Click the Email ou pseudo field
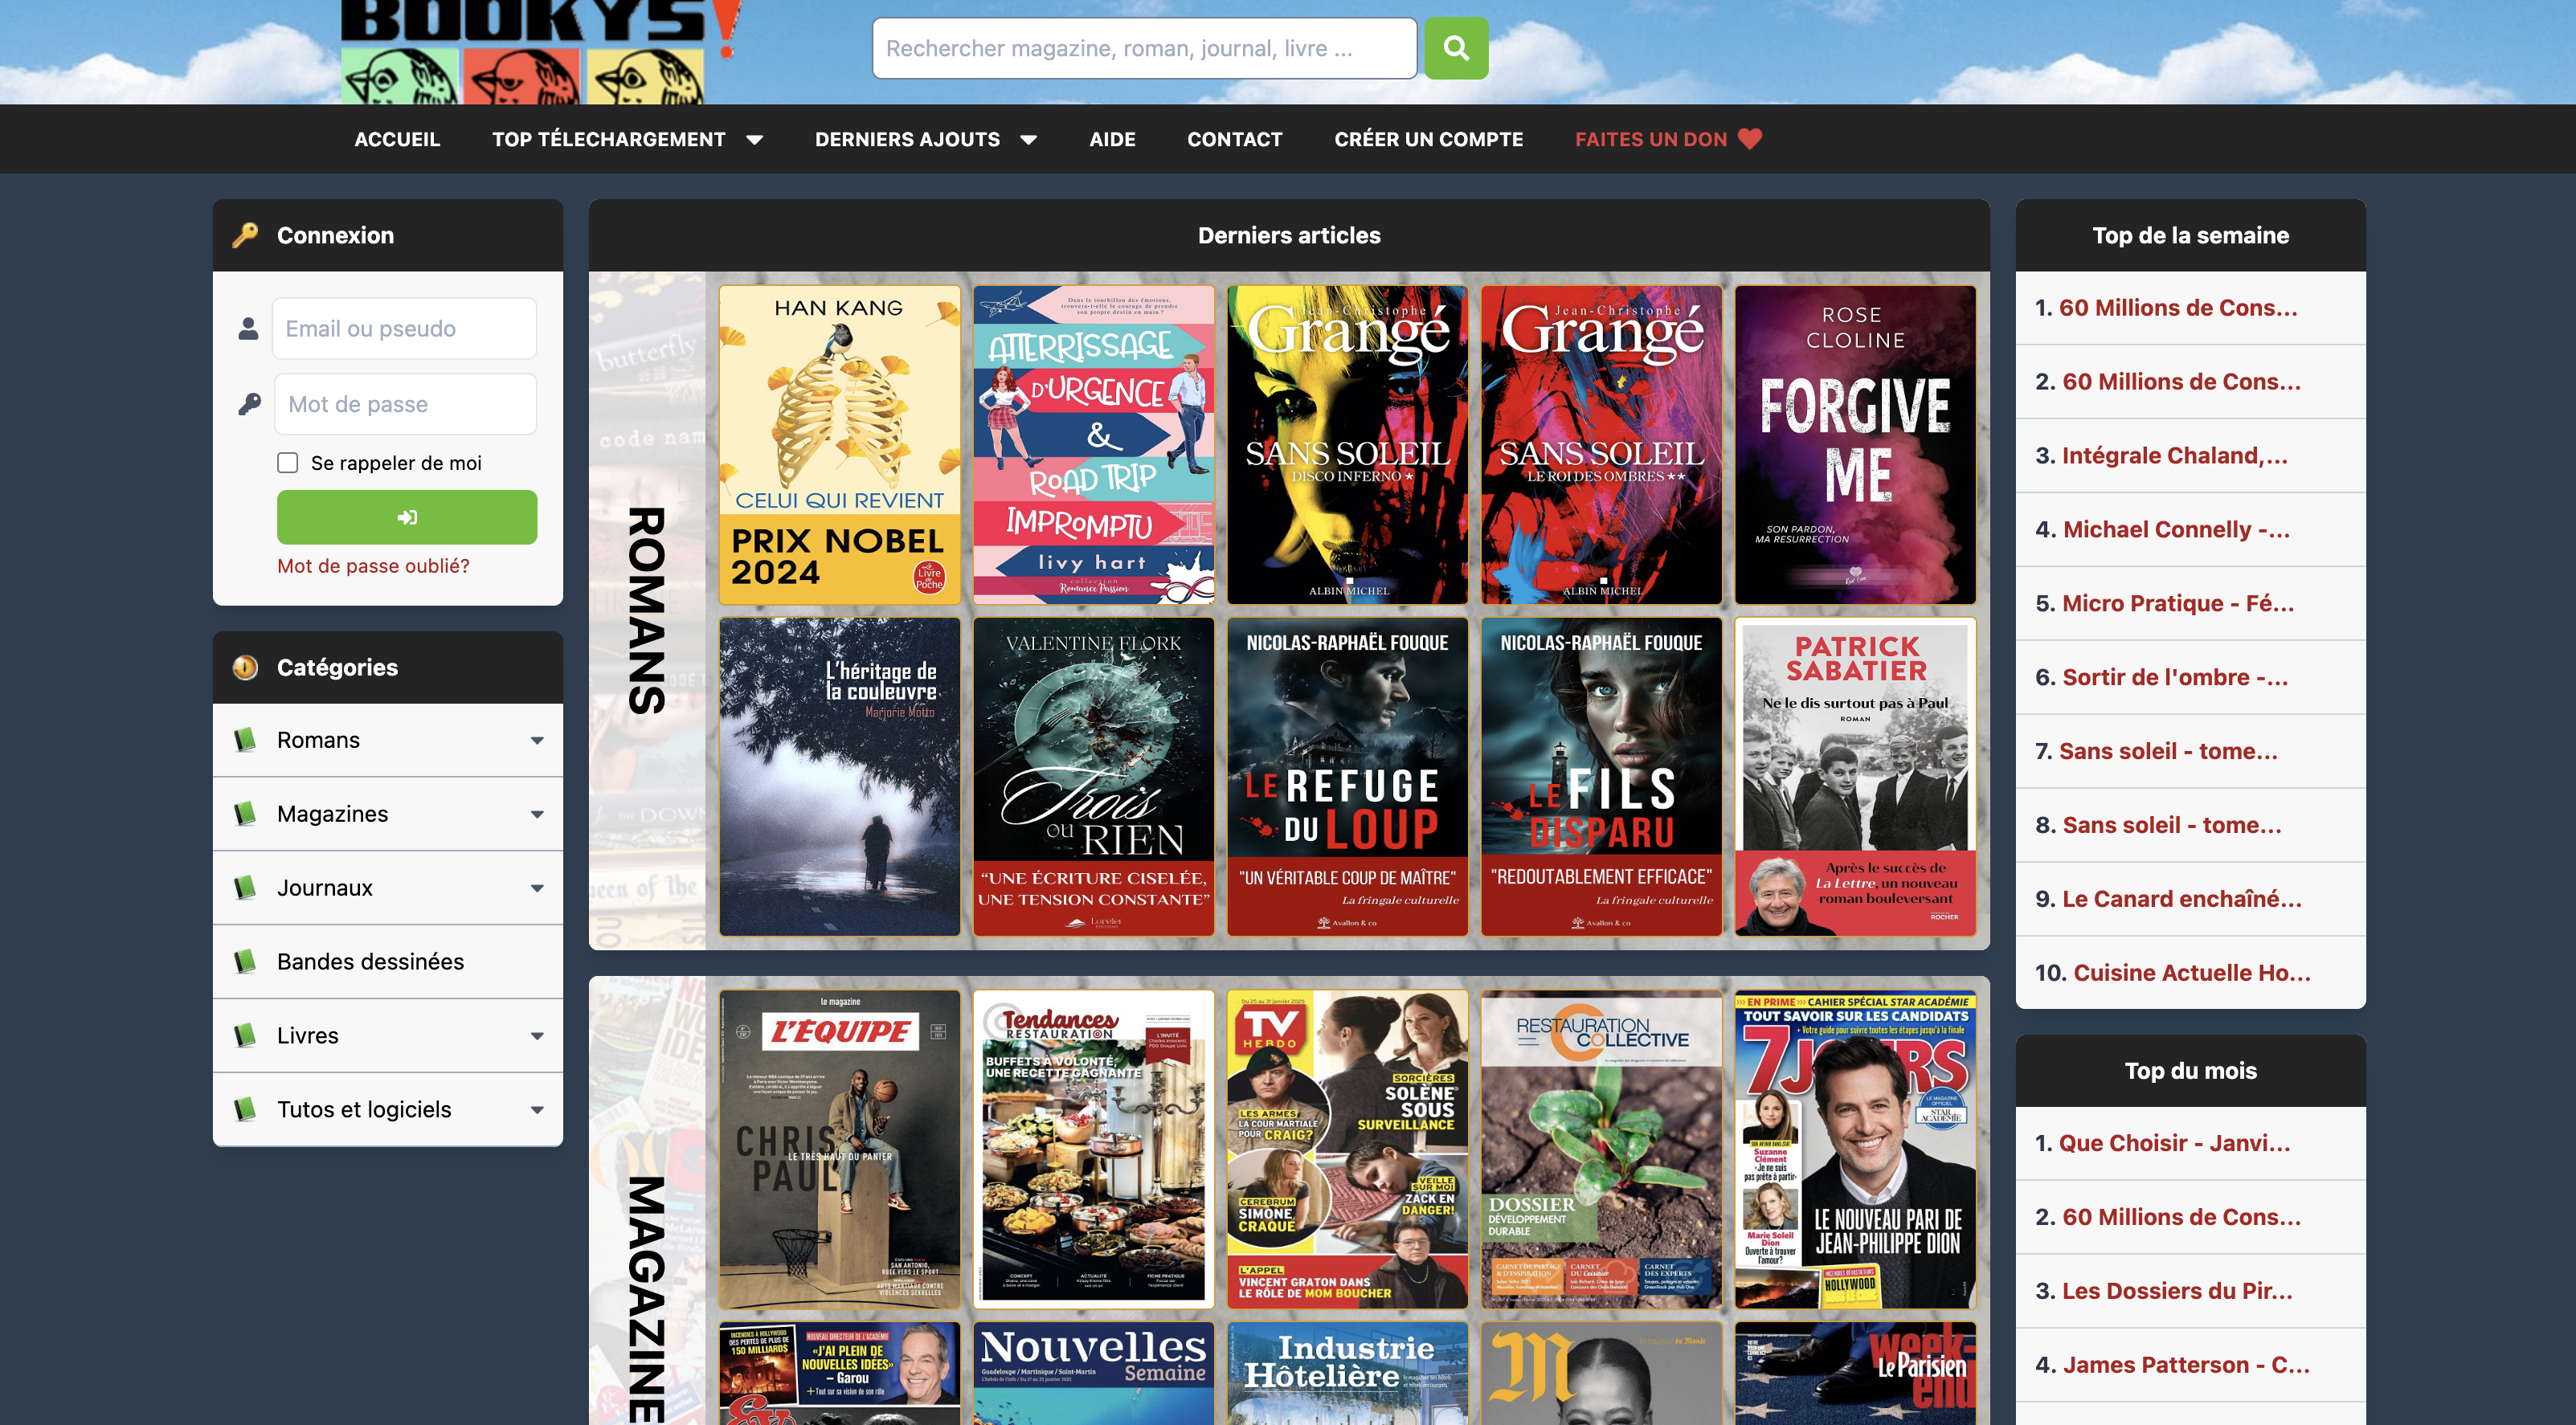This screenshot has height=1425, width=2576. [404, 329]
